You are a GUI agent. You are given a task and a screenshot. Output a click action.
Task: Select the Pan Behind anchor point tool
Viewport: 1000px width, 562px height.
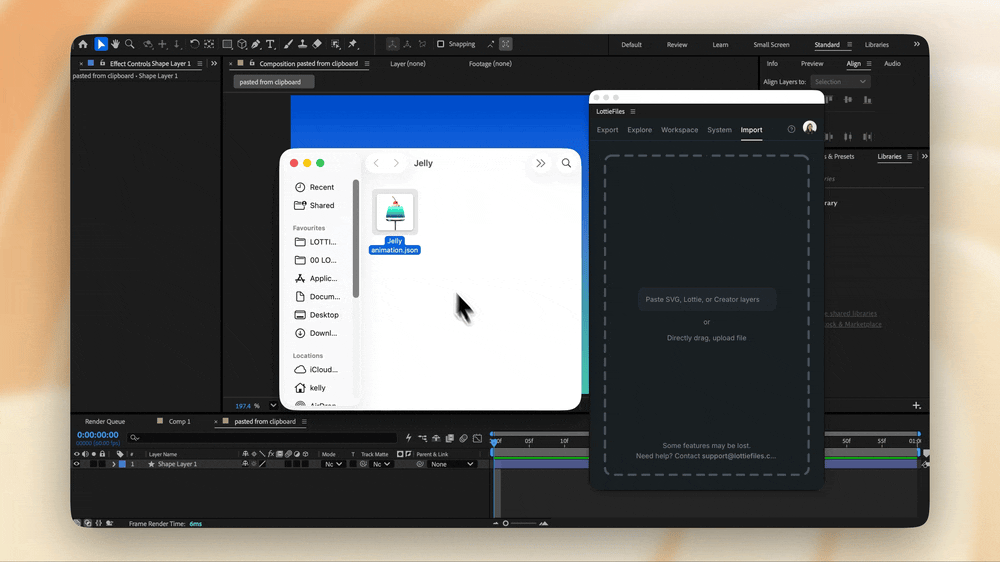209,44
